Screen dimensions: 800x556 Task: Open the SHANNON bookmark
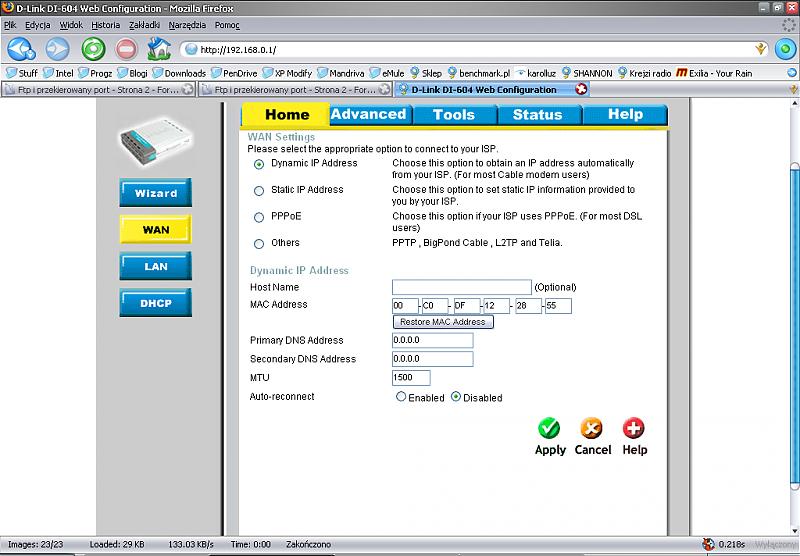coord(587,73)
